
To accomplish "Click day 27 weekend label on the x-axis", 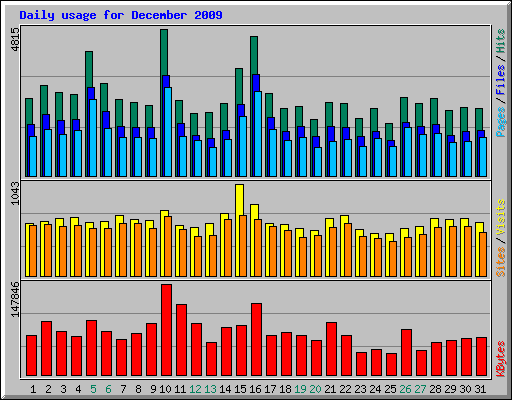I will (420, 389).
